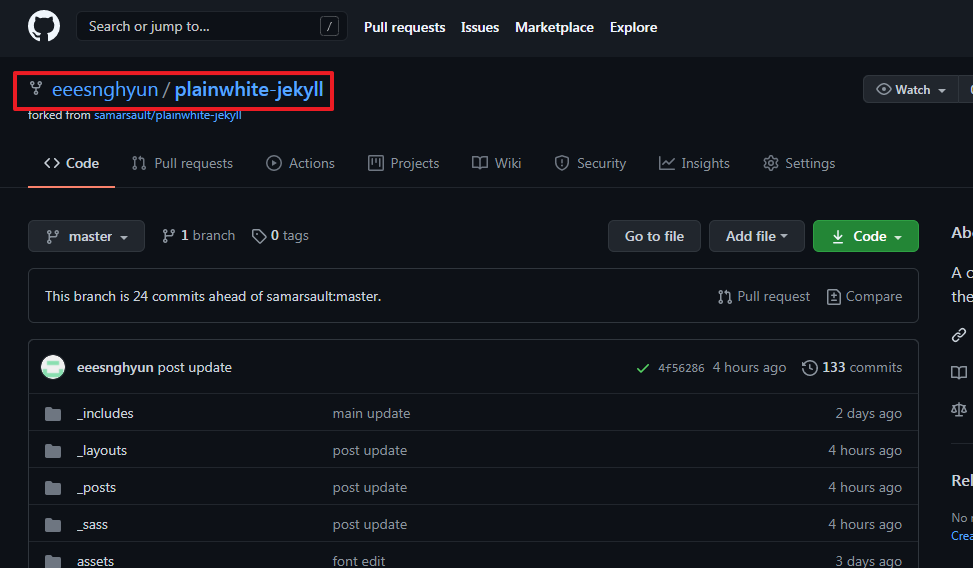This screenshot has width=973, height=568.
Task: Open the _sass folder
Action: point(92,525)
